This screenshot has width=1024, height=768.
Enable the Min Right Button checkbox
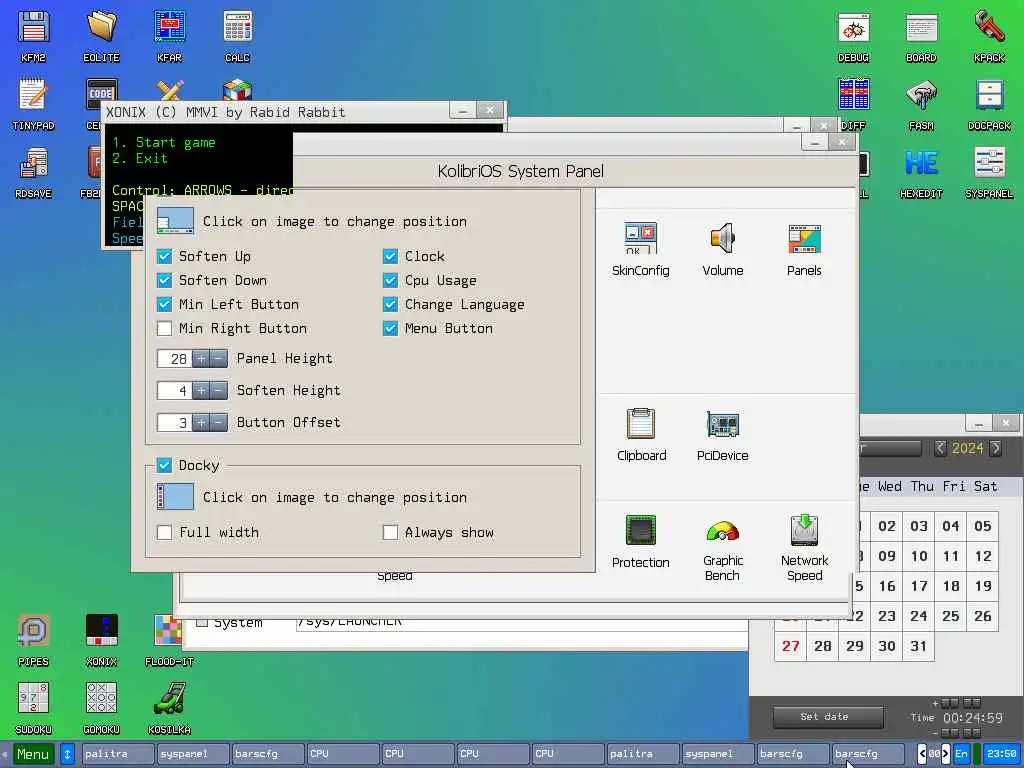(165, 328)
